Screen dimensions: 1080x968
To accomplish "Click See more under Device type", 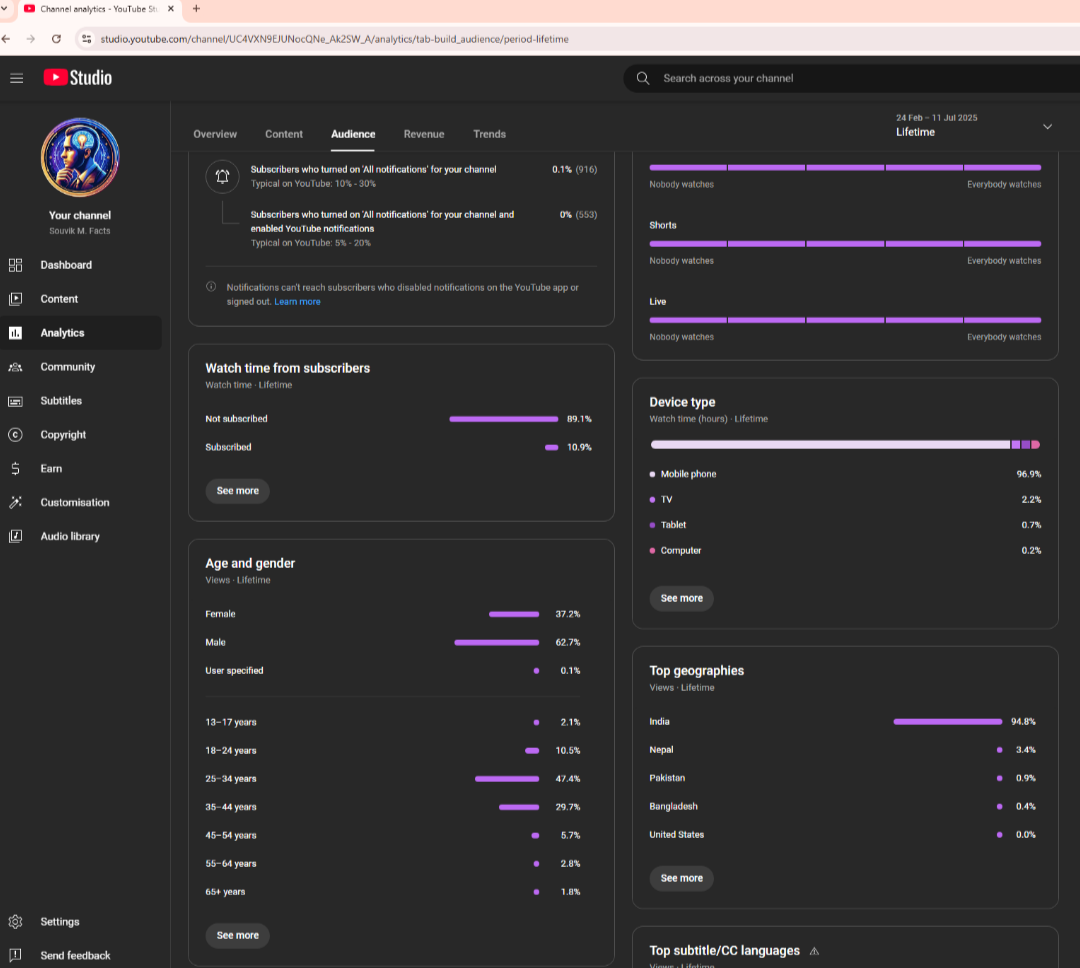I will tap(681, 598).
